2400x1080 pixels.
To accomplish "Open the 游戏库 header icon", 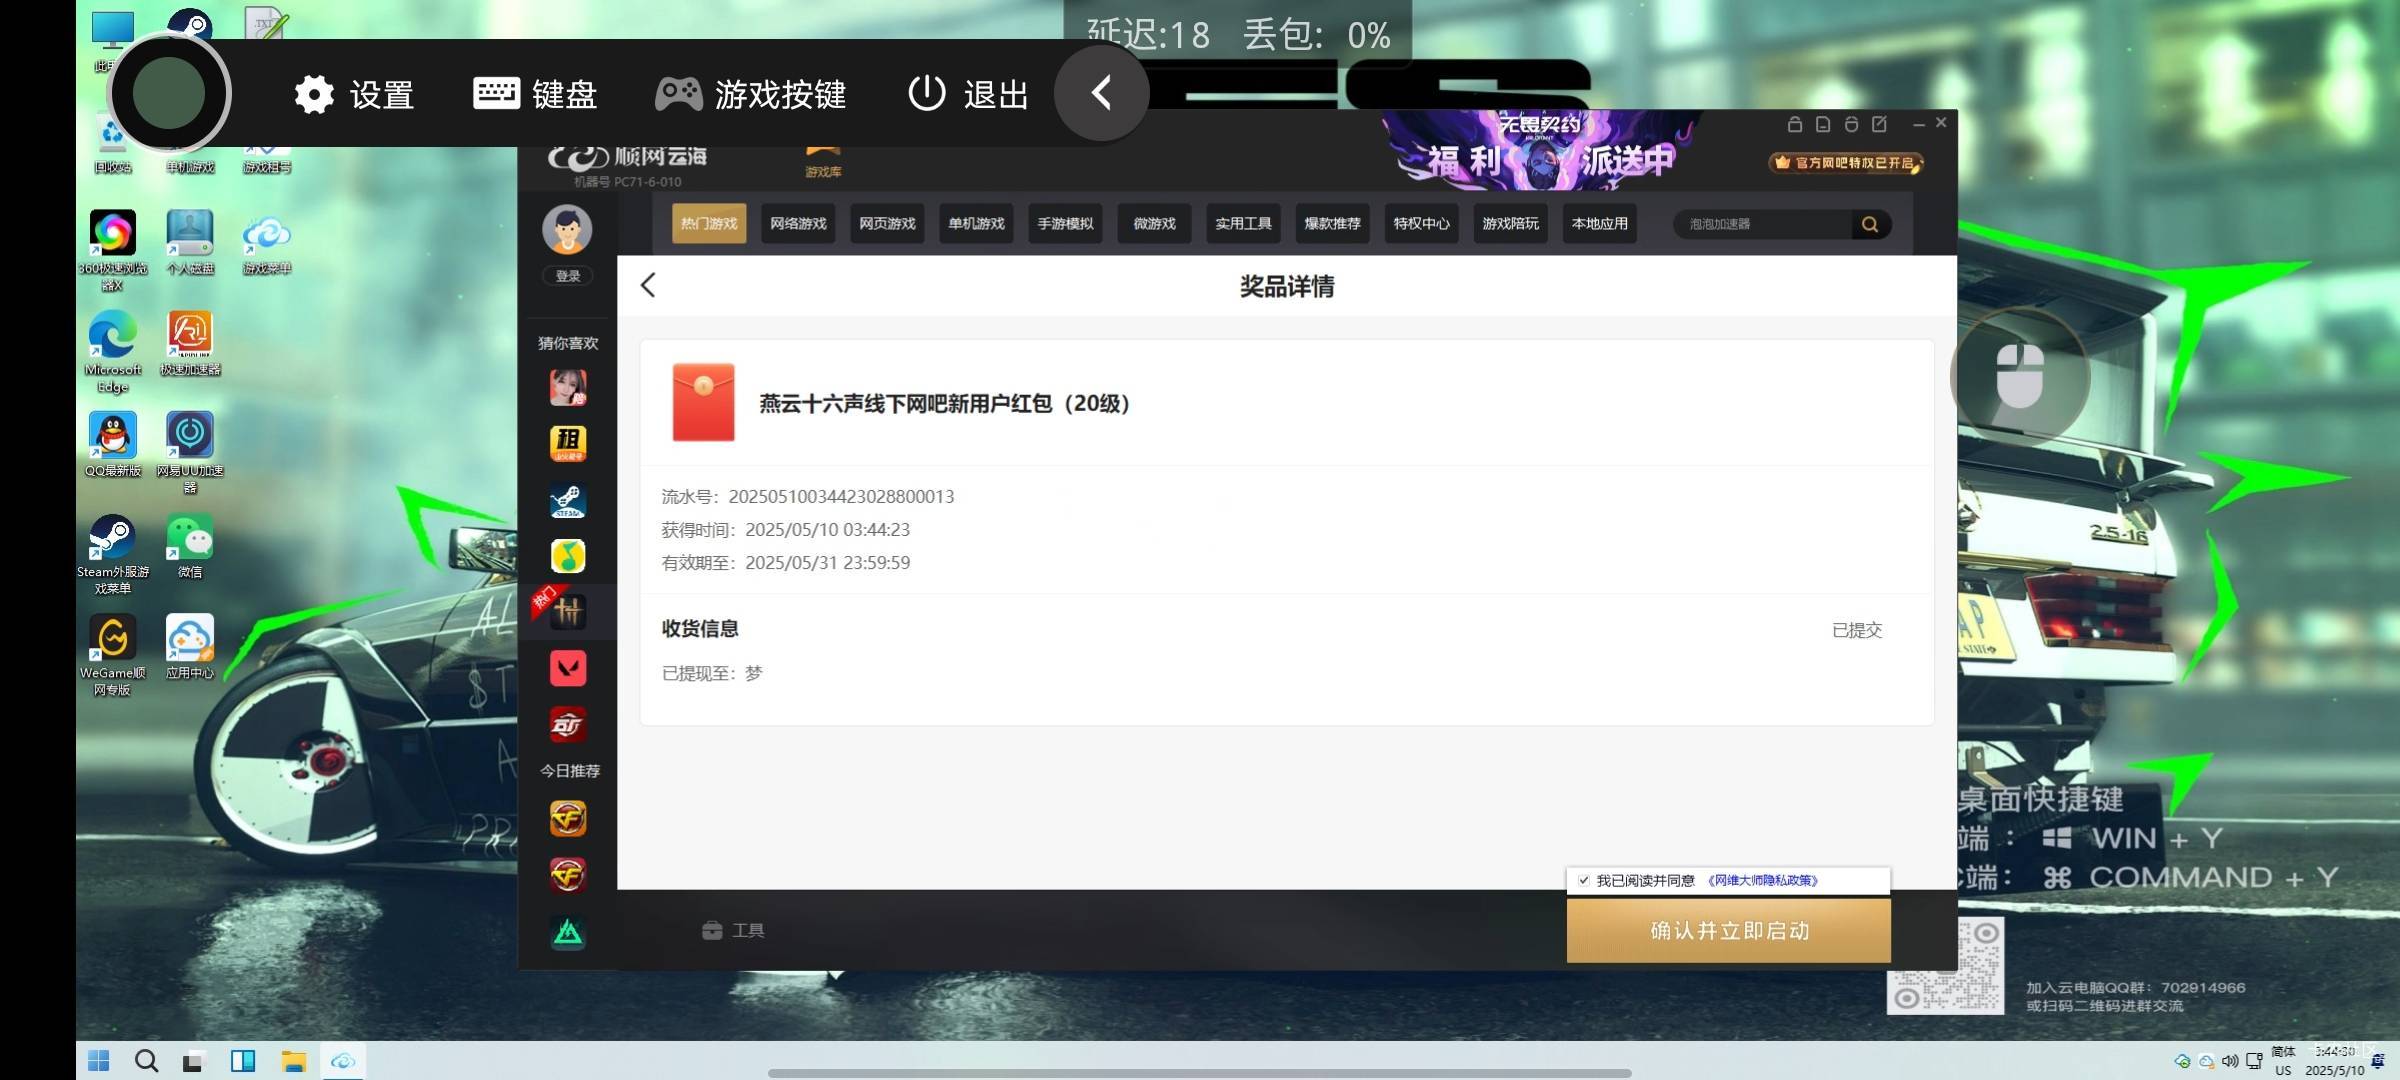I will (x=823, y=161).
